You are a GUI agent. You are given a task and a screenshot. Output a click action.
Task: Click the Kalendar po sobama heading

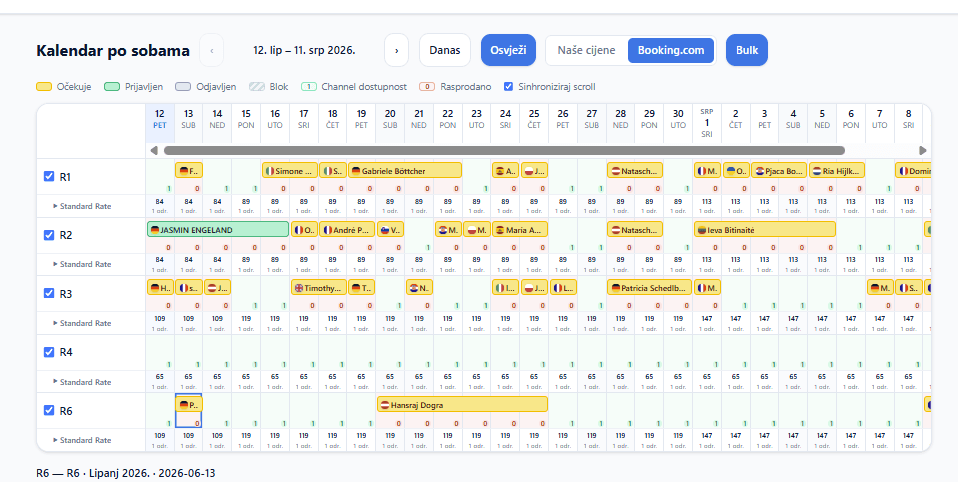113,51
